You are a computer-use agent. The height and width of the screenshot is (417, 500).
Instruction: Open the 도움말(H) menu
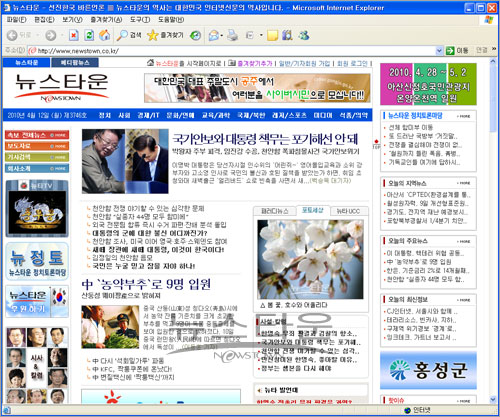click(171, 20)
